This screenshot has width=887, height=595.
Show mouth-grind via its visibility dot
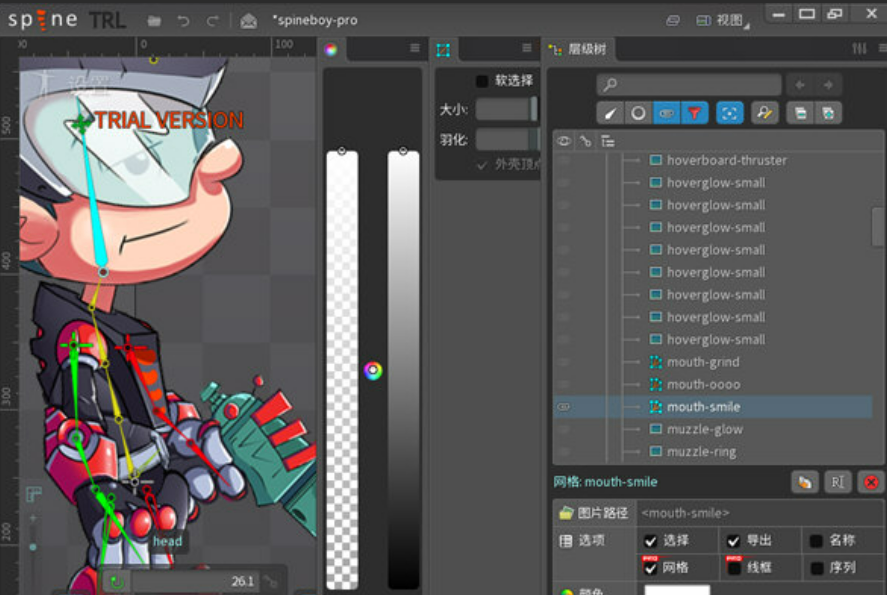[x=563, y=362]
